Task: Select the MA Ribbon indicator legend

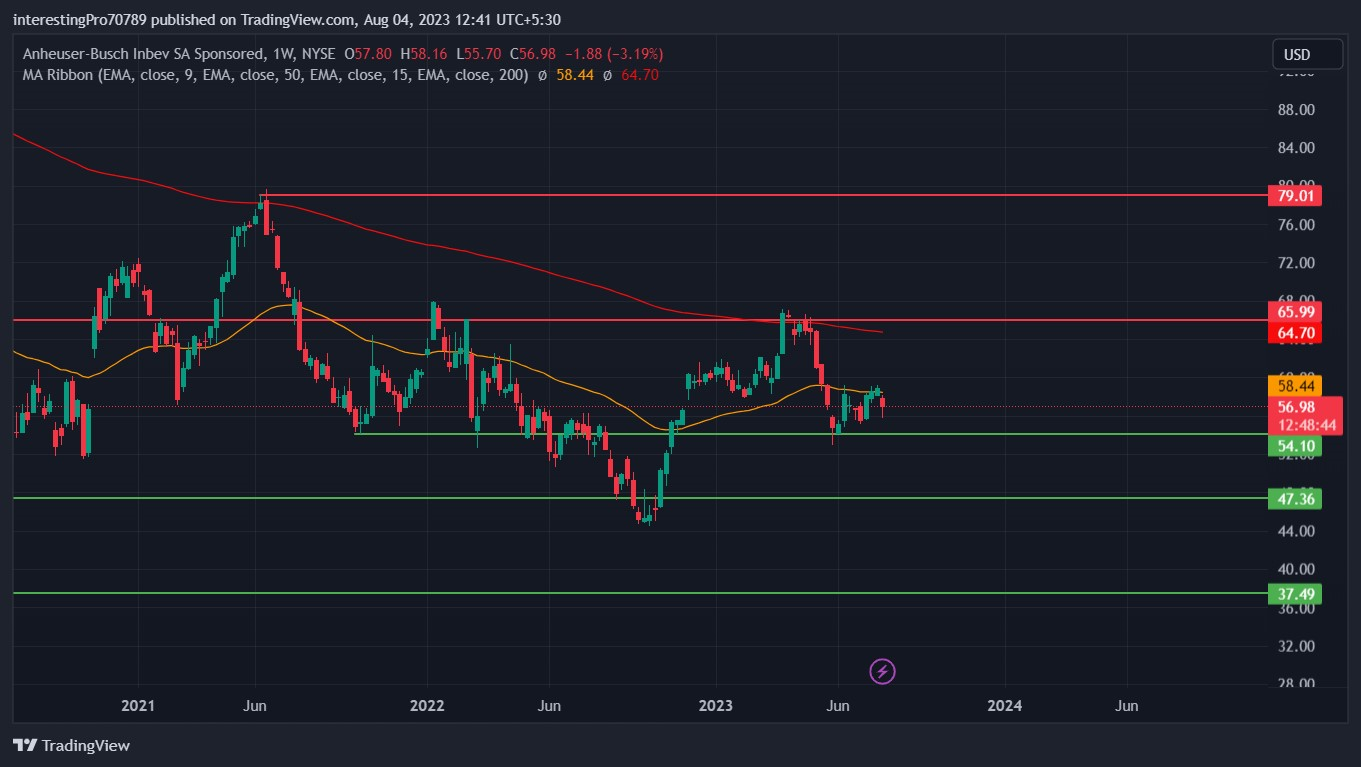Action: [275, 75]
